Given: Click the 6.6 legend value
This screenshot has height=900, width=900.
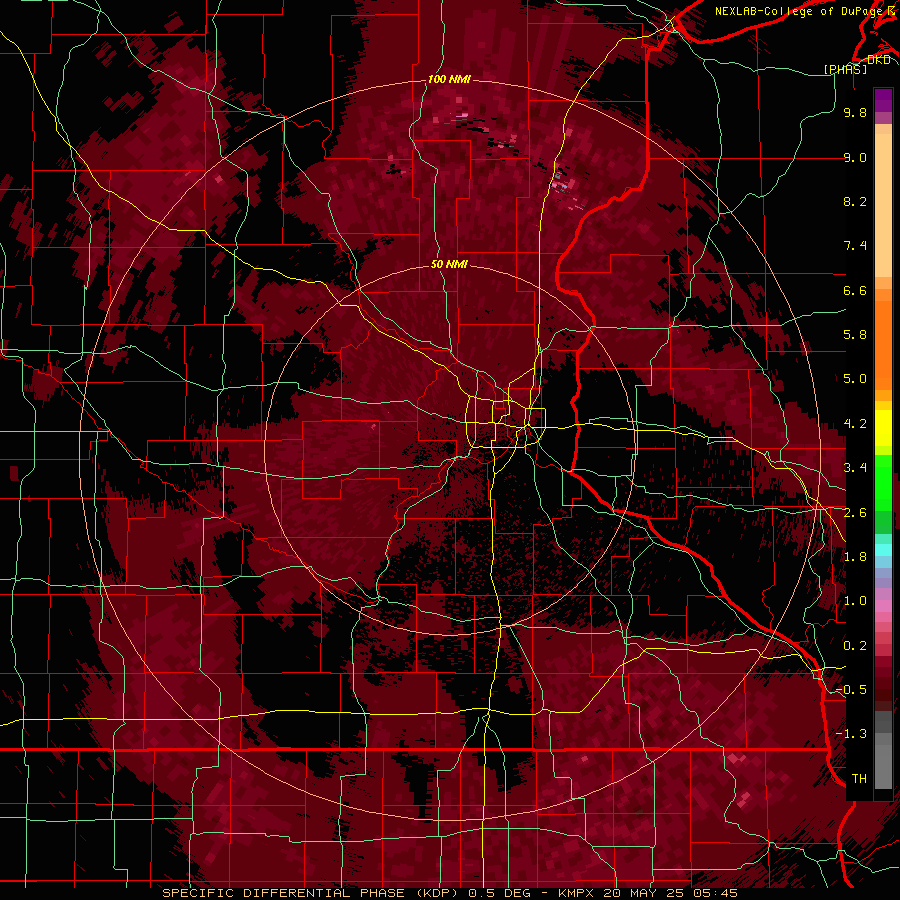Looking at the screenshot, I should (x=855, y=290).
